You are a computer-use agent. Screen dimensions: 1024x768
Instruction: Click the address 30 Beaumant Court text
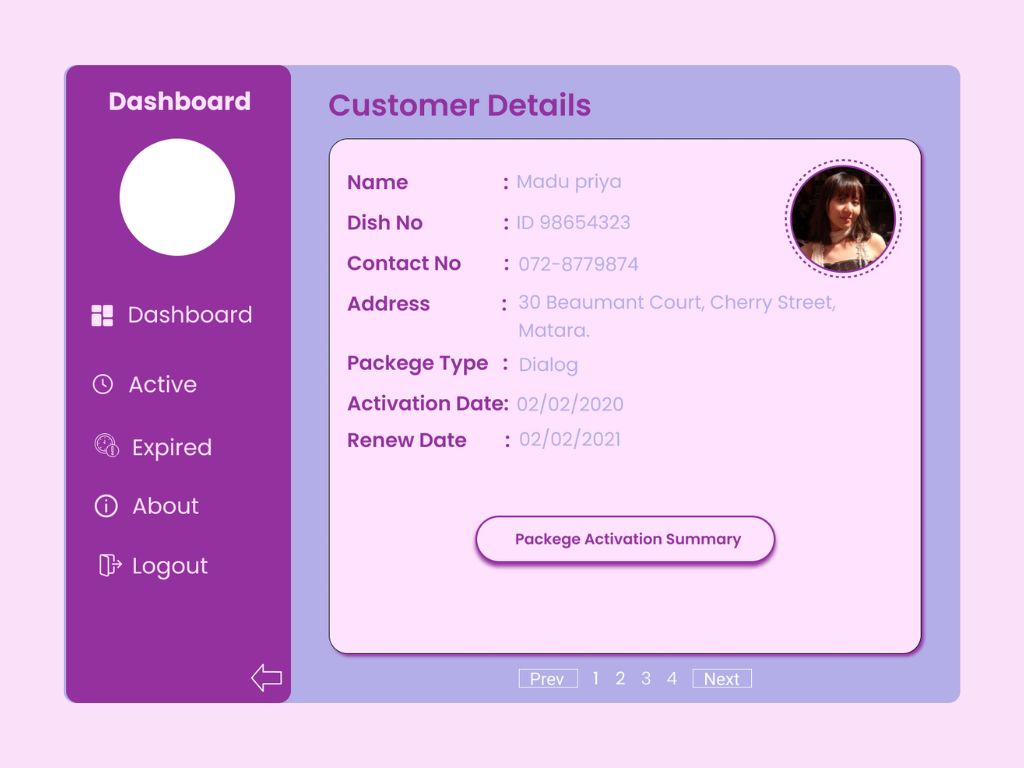pyautogui.click(x=677, y=315)
